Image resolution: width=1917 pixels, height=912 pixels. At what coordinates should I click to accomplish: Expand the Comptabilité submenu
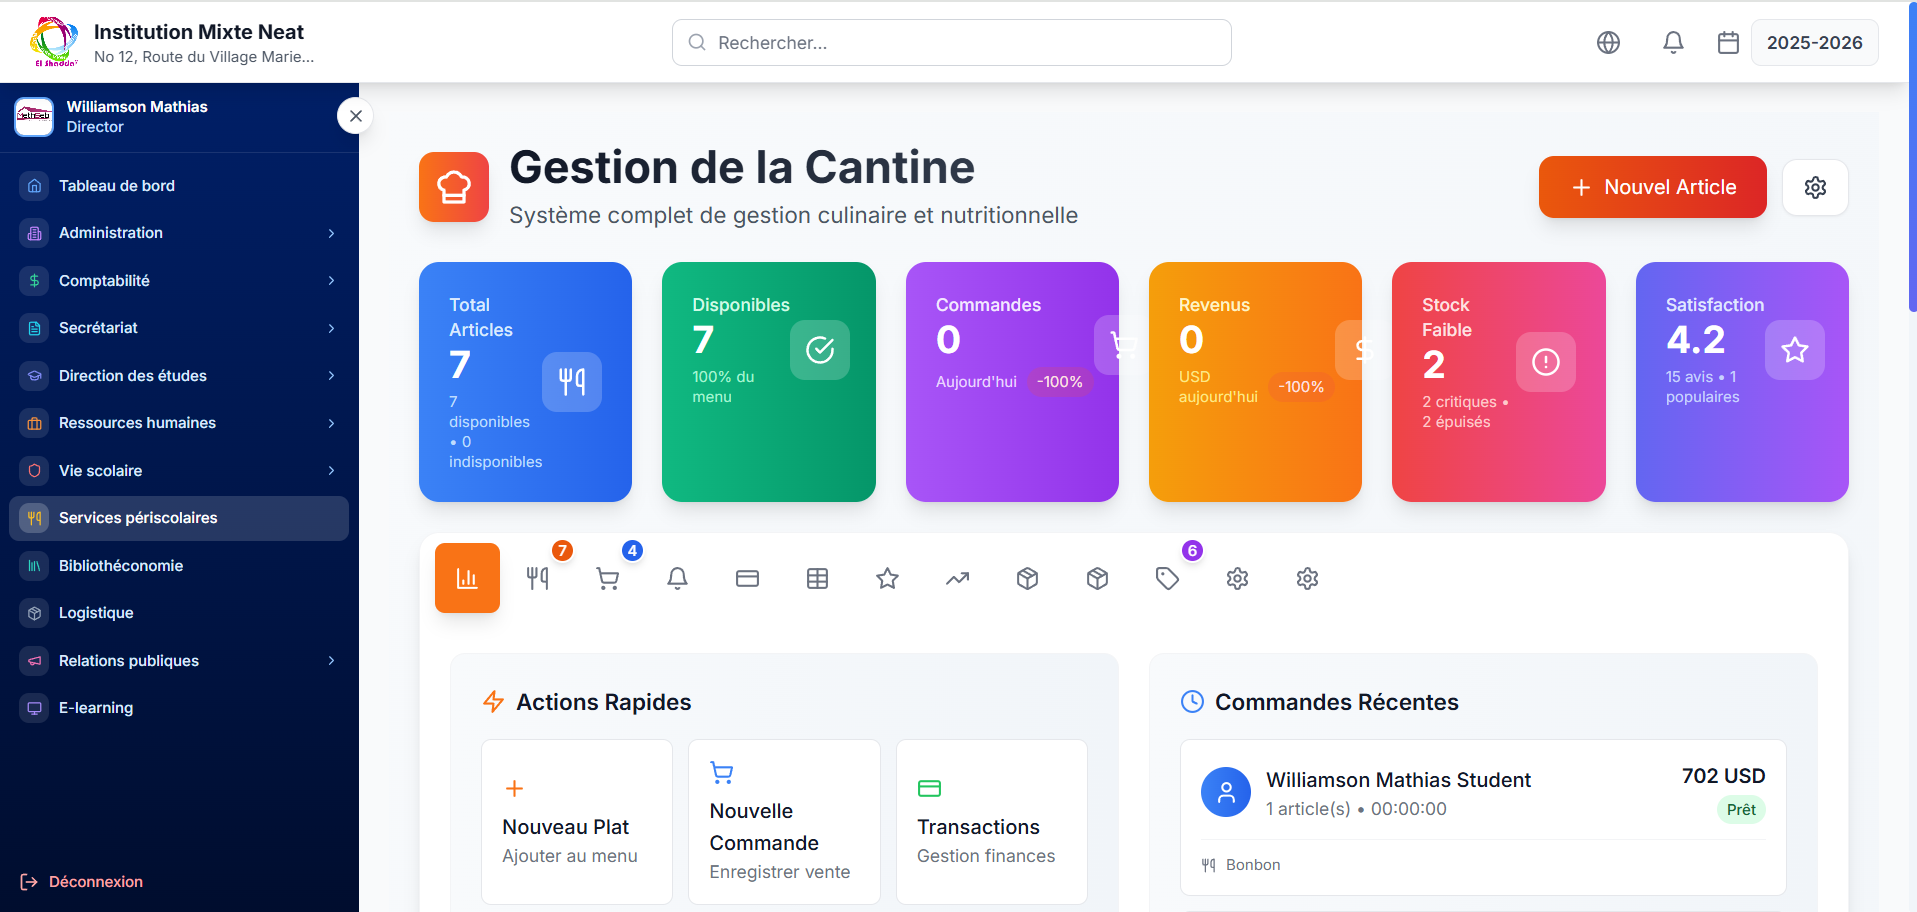tap(180, 281)
